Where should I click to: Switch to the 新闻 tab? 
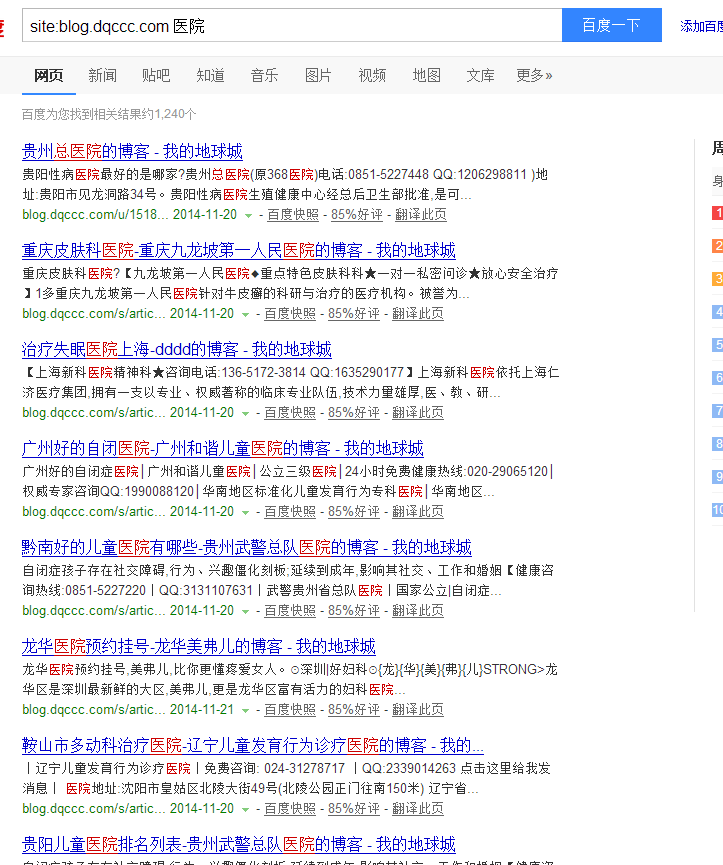click(x=103, y=75)
